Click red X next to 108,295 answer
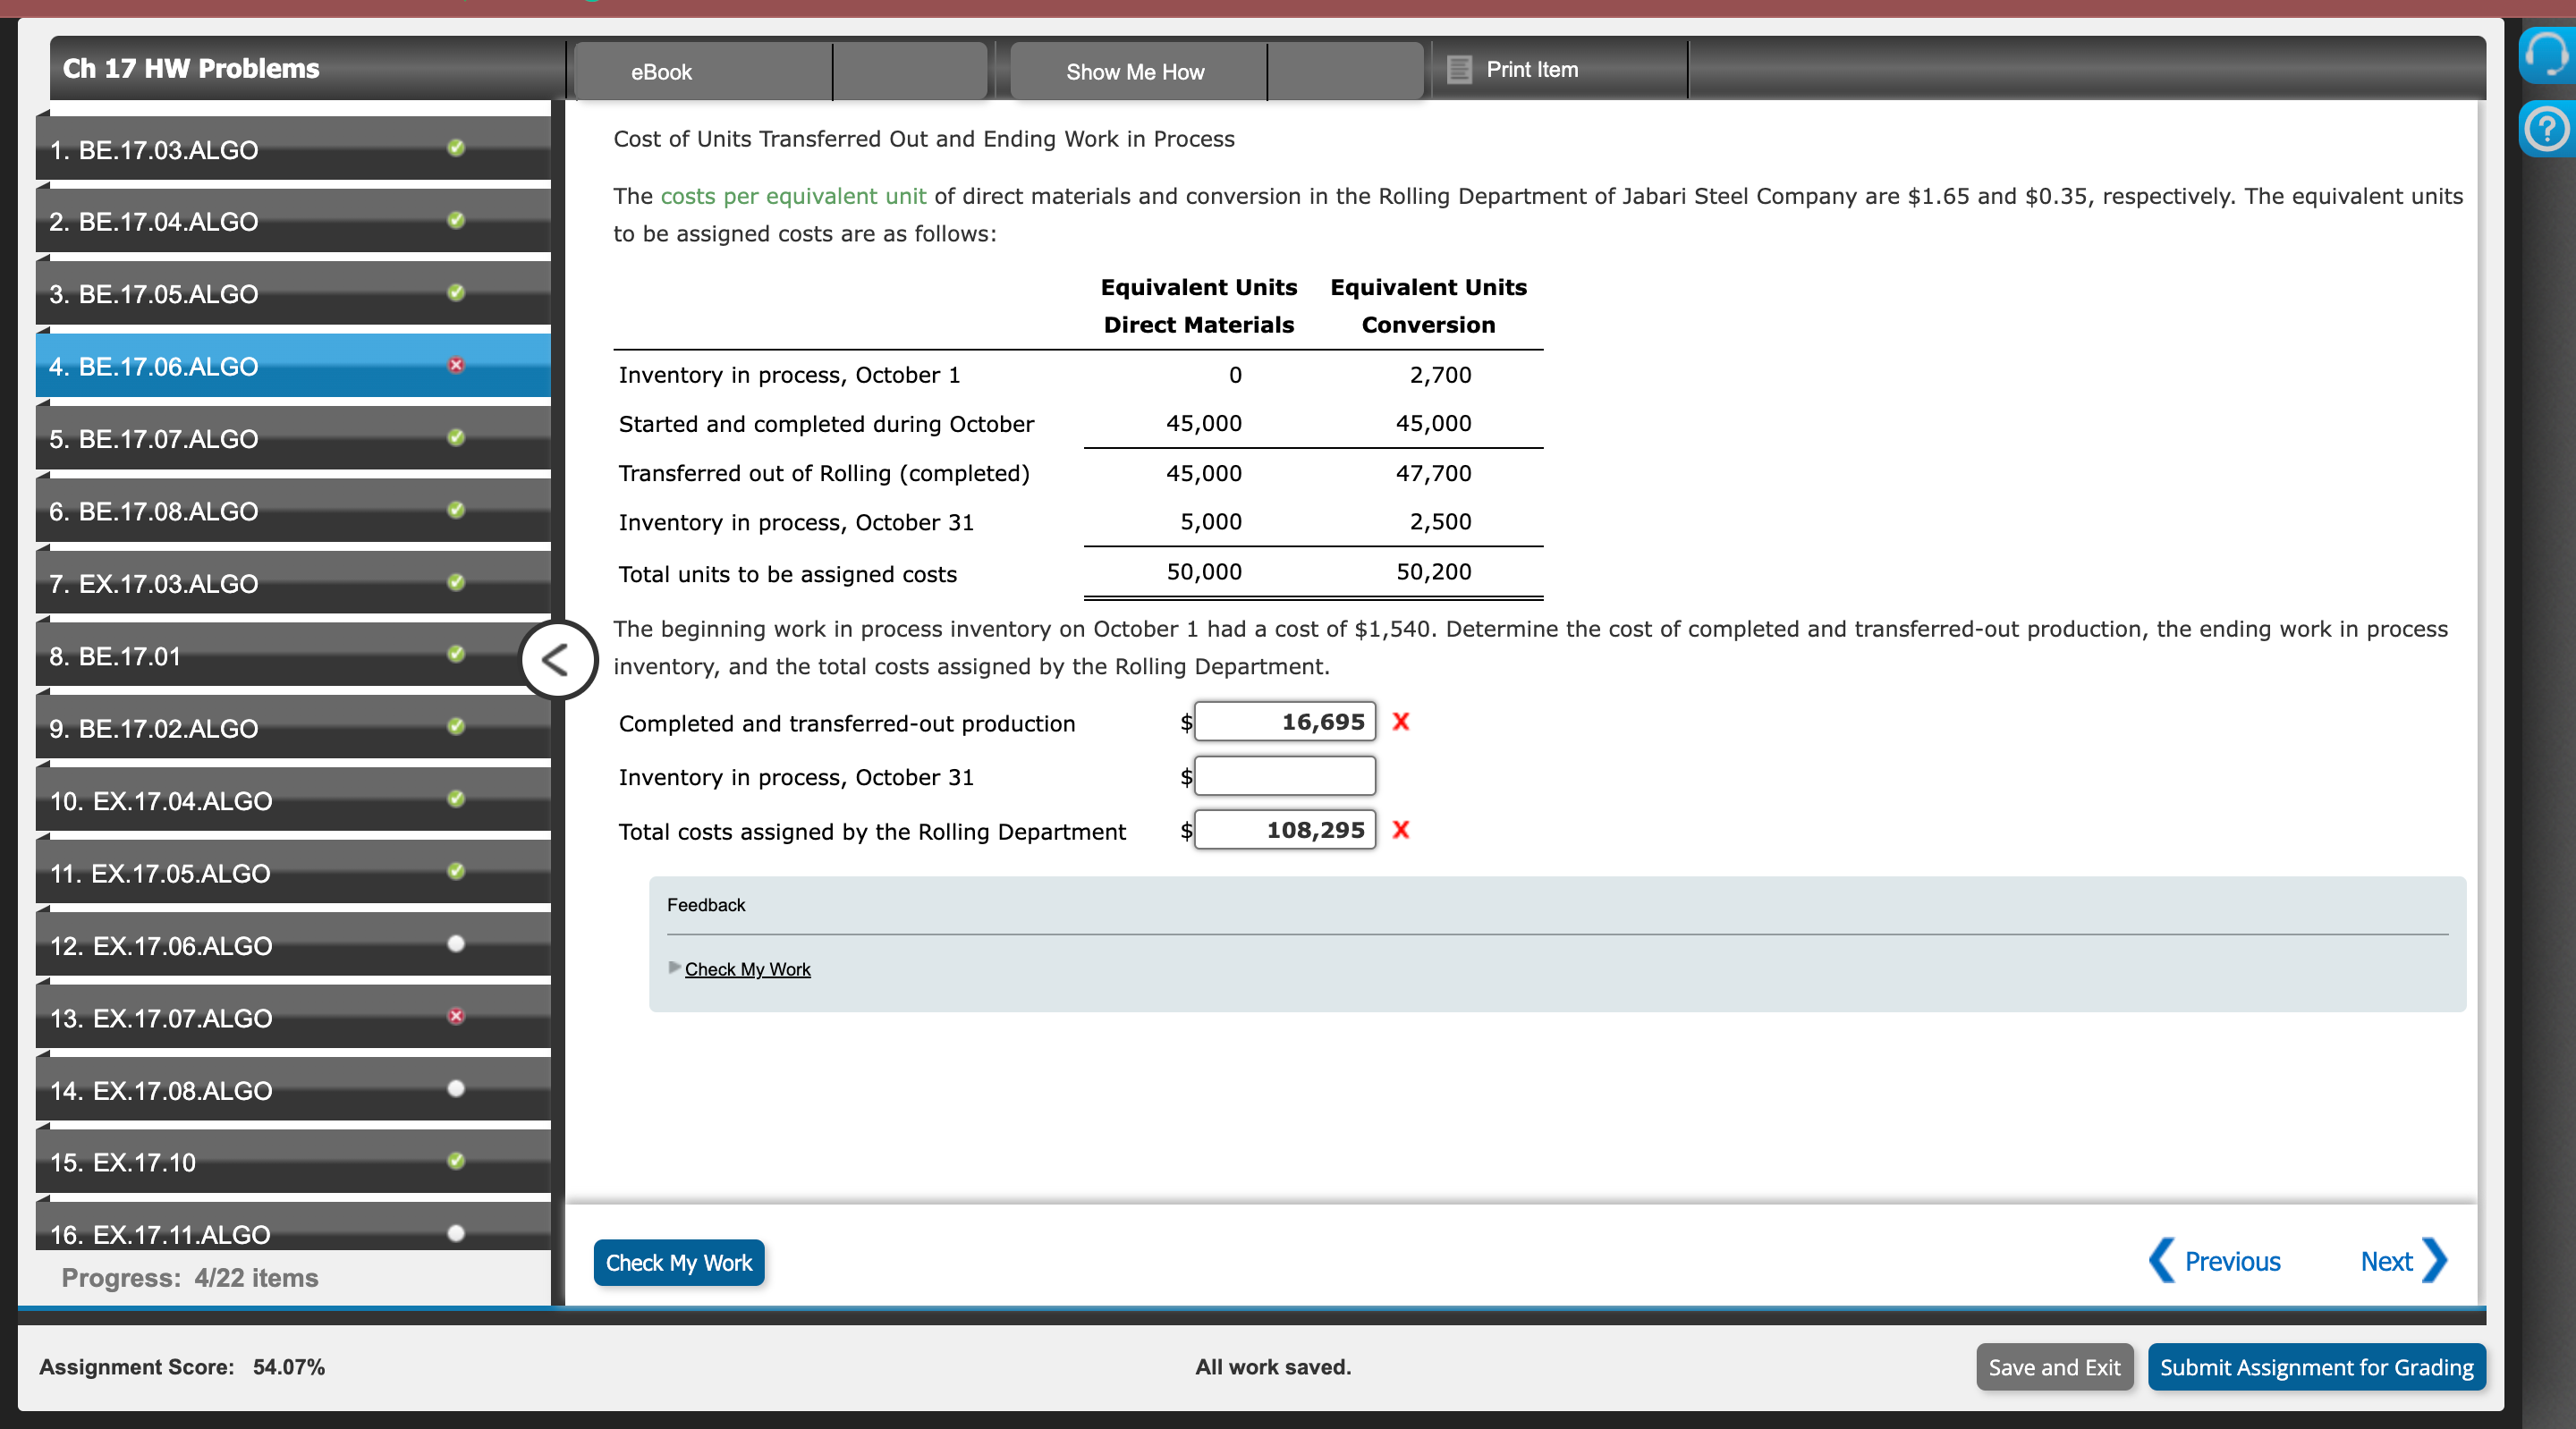Viewport: 2576px width, 1429px height. click(x=1400, y=830)
